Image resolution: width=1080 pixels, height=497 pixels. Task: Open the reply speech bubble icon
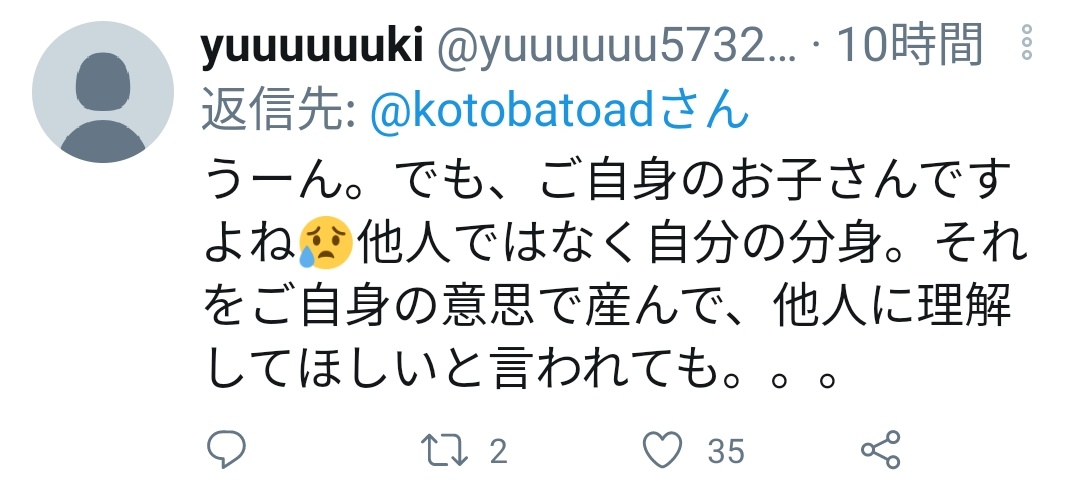(227, 449)
